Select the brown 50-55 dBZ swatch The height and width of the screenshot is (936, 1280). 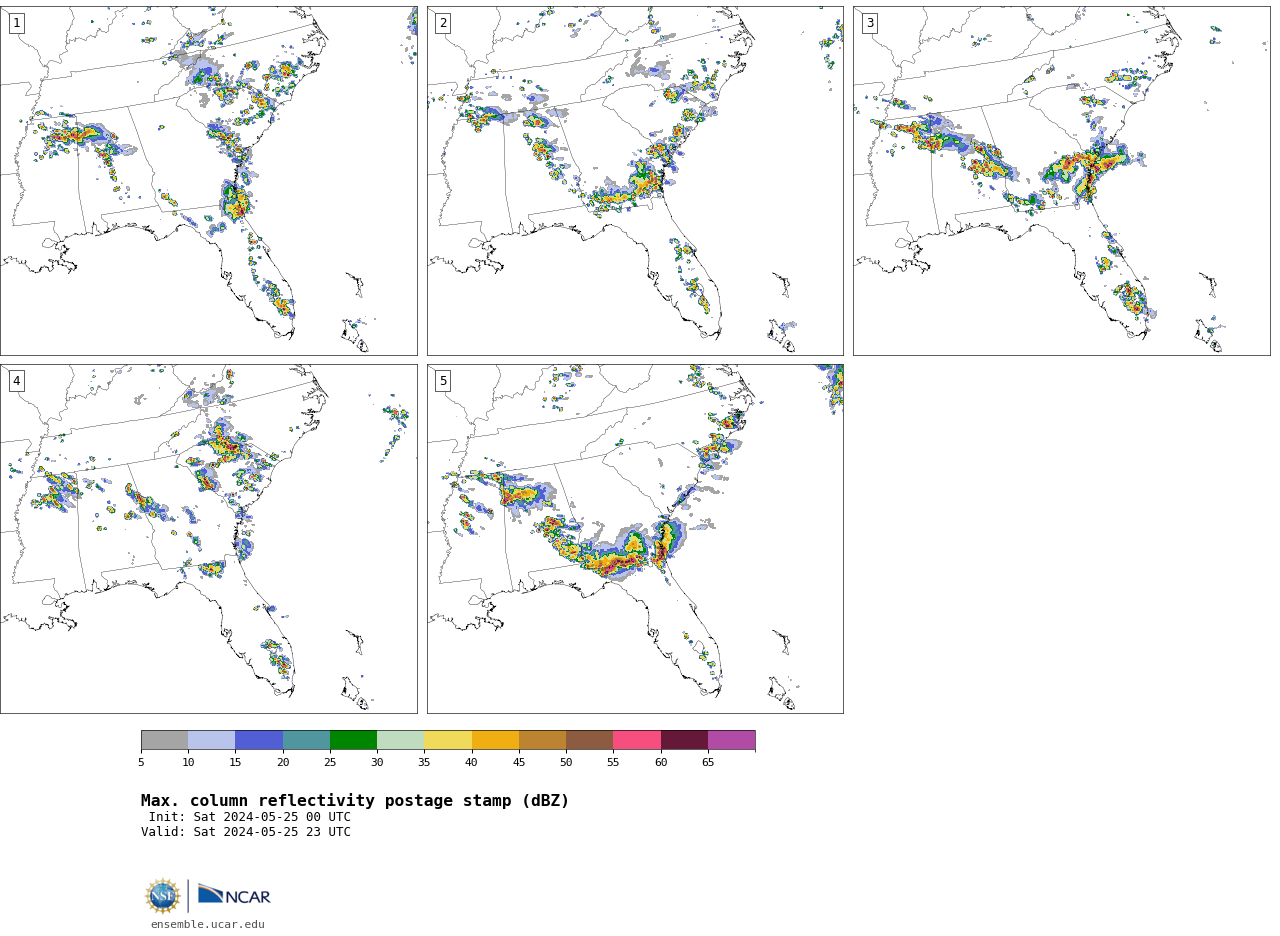pos(589,740)
